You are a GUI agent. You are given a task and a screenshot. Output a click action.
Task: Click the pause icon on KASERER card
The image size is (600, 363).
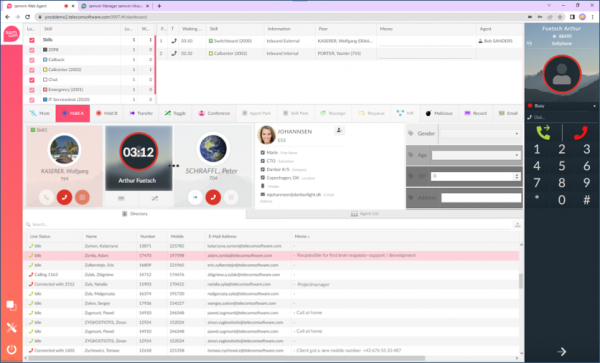click(x=82, y=197)
